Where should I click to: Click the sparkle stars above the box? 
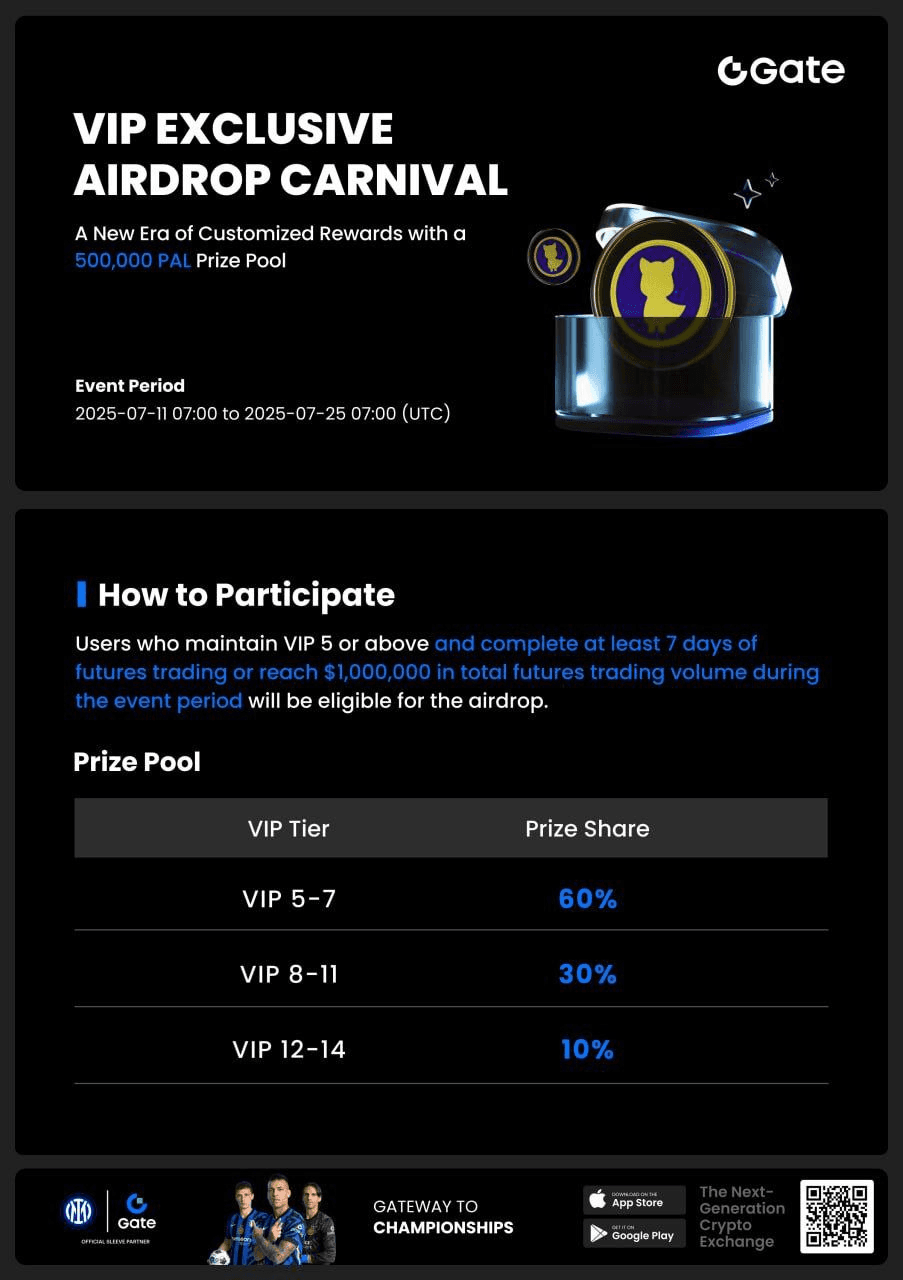[x=755, y=190]
